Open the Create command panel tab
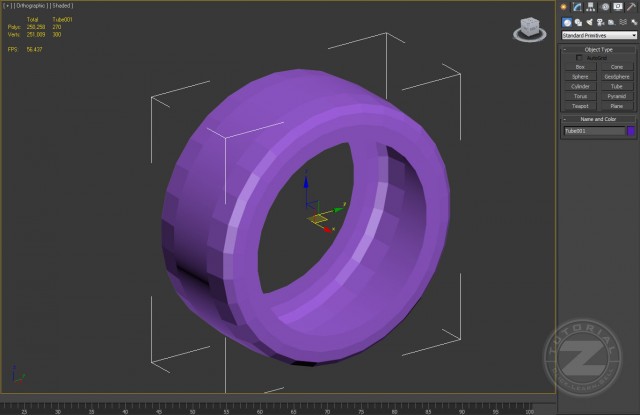Image resolution: width=640 pixels, height=415 pixels. [x=564, y=7]
